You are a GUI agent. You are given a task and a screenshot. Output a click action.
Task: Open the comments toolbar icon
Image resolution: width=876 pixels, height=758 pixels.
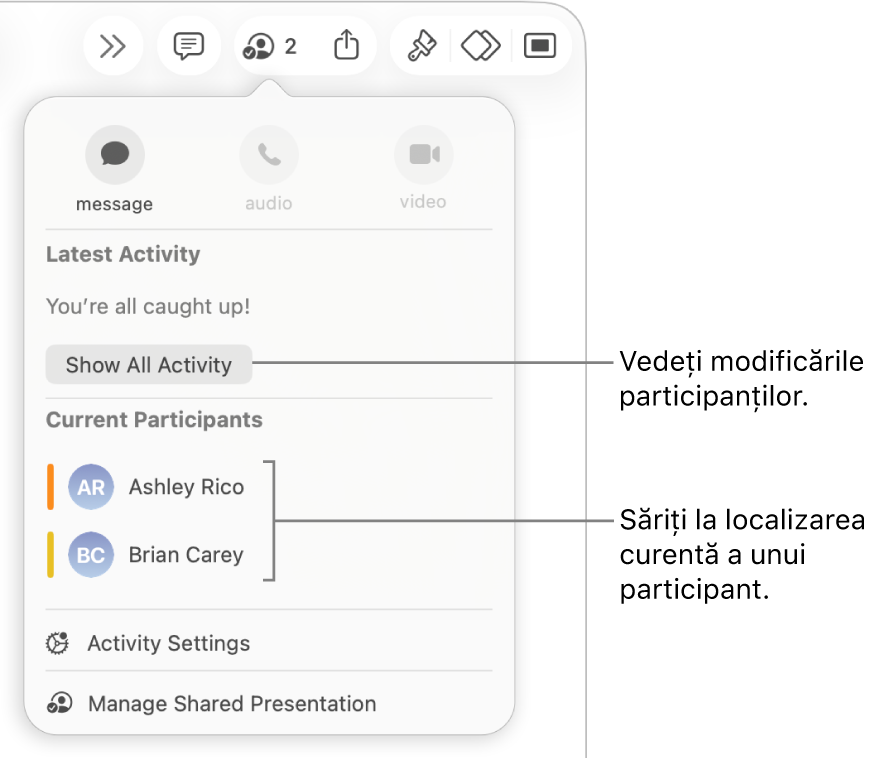(x=189, y=46)
